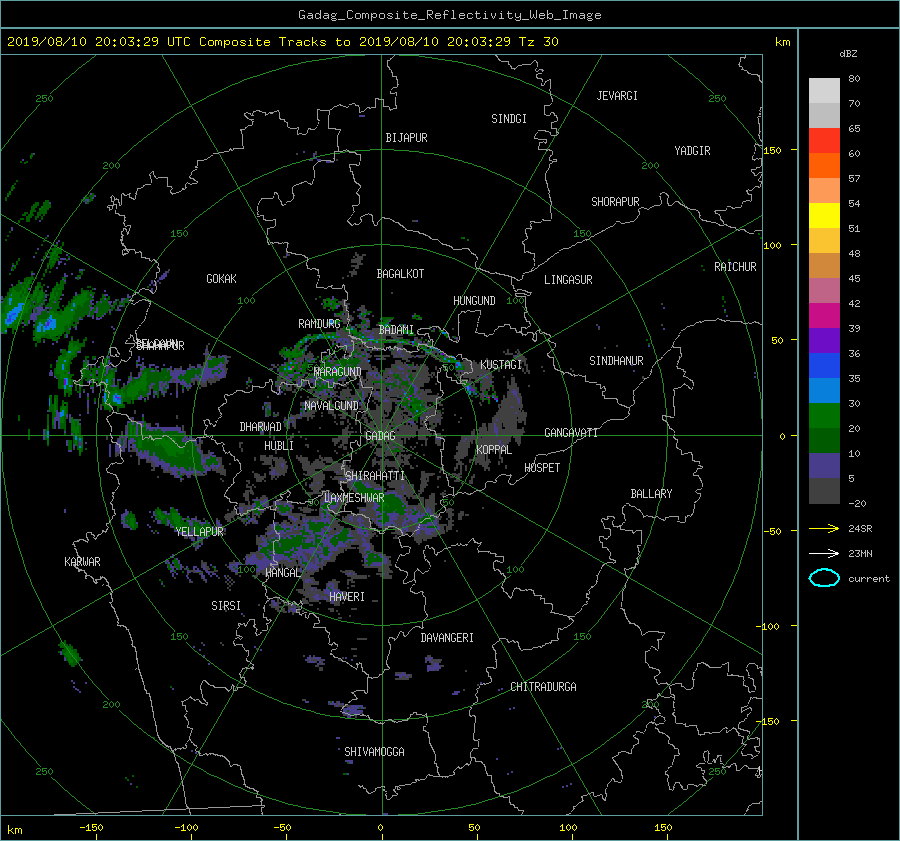Pick the bright green swatch in dBZ legend
900x841 pixels.
point(824,415)
